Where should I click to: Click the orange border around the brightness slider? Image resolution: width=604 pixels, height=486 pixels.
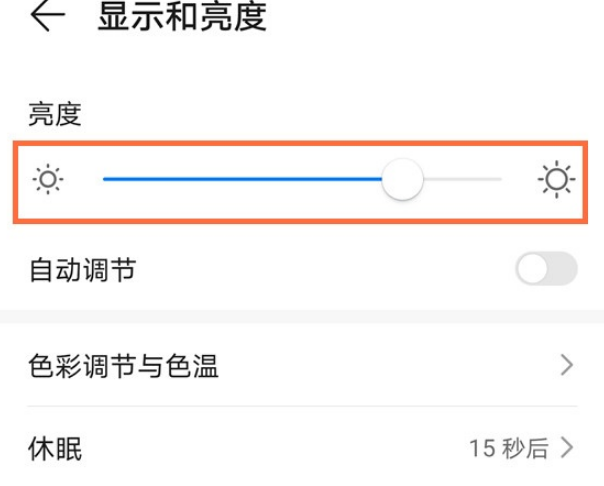[x=302, y=142]
